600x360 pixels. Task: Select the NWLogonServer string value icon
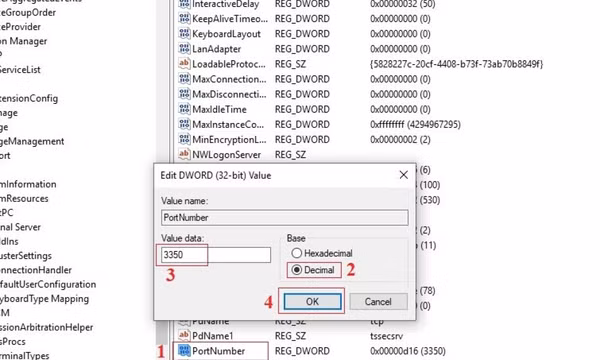point(184,154)
